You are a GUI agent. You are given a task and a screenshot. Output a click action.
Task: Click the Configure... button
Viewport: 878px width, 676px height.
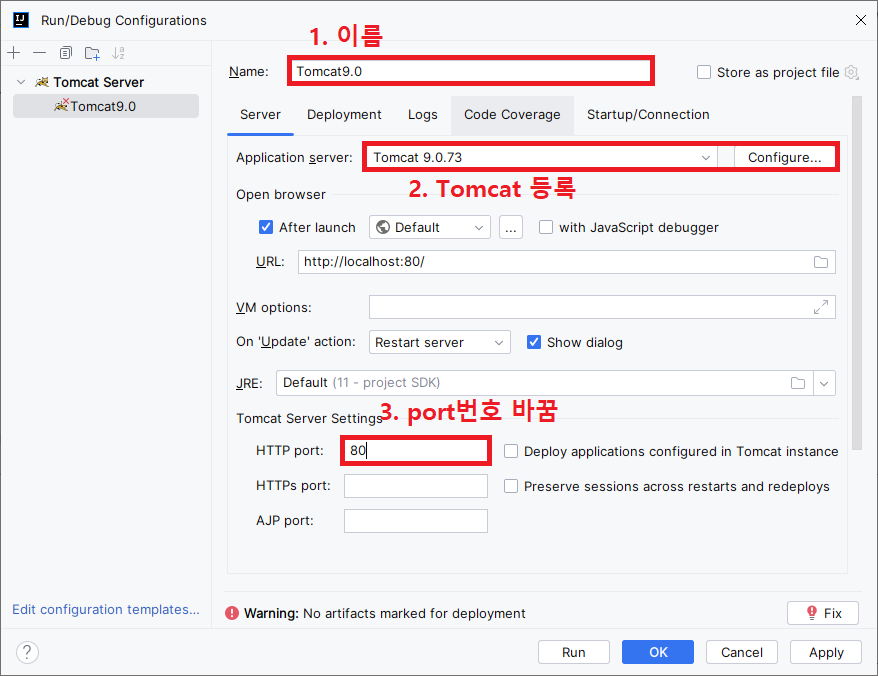[784, 157]
